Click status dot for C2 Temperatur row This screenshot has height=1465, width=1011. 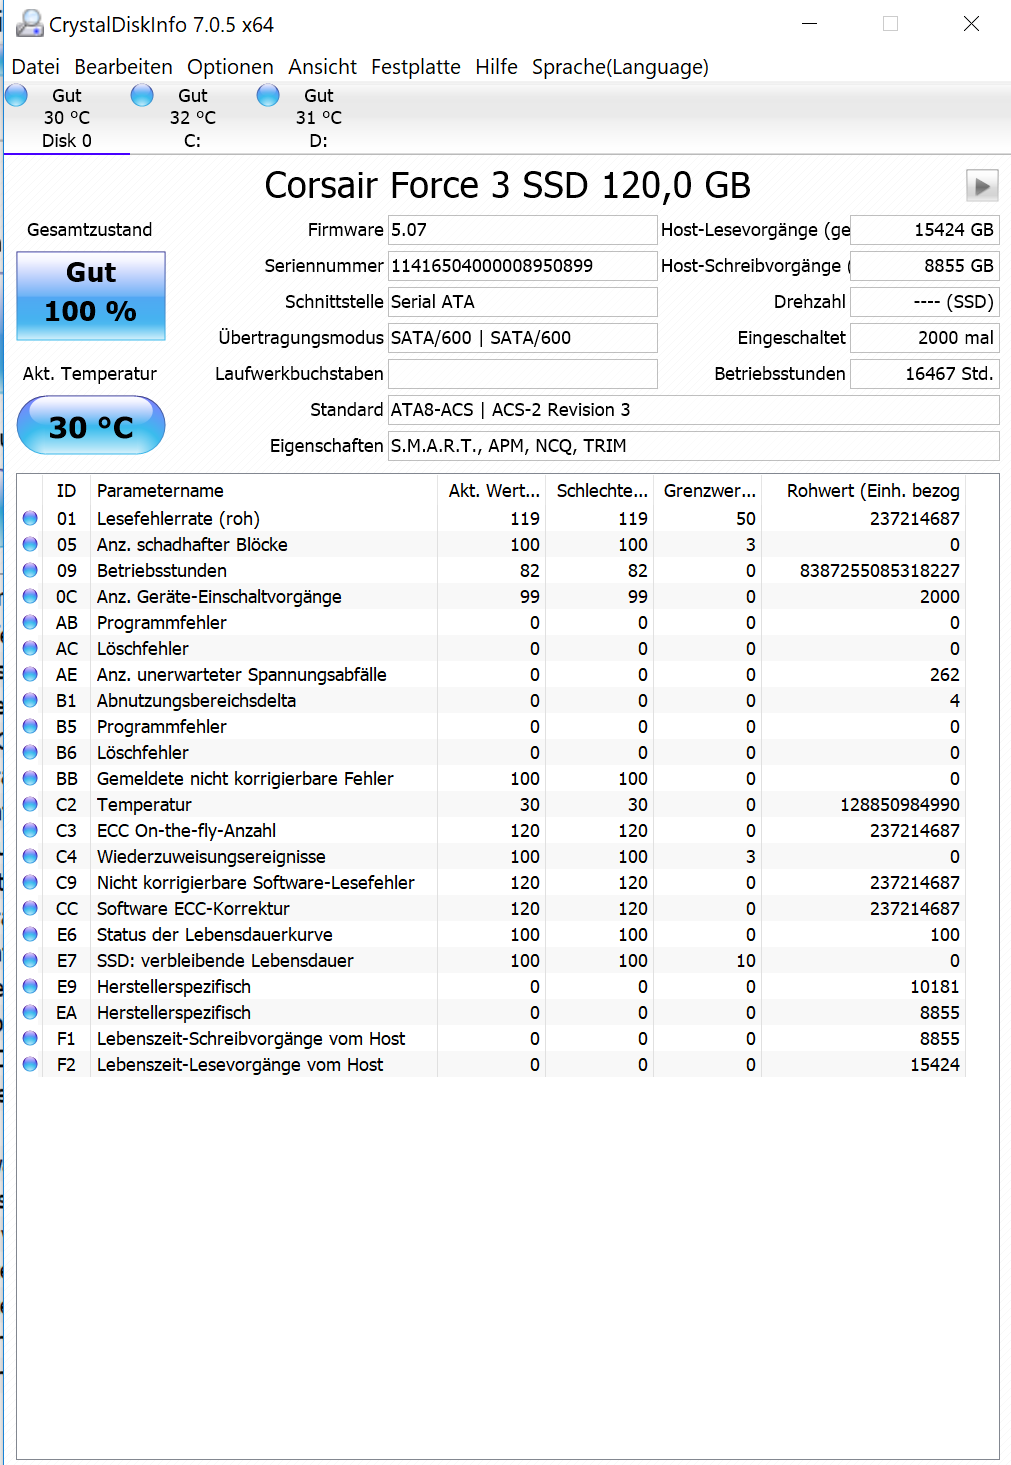click(30, 804)
